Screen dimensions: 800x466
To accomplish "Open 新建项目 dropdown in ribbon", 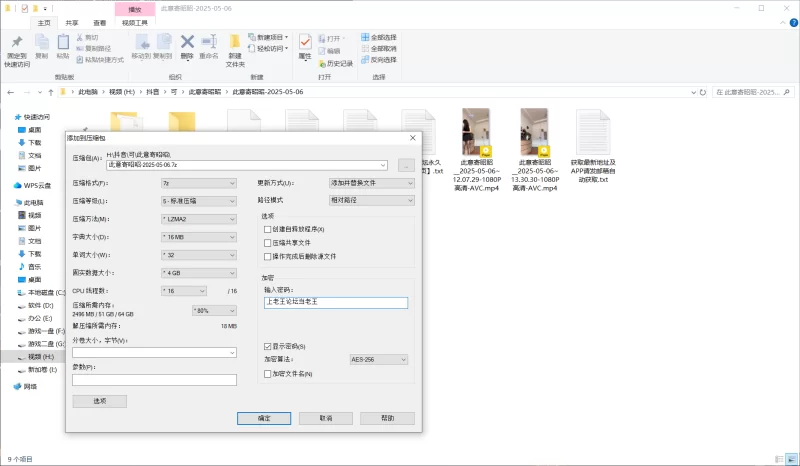I will (x=268, y=37).
